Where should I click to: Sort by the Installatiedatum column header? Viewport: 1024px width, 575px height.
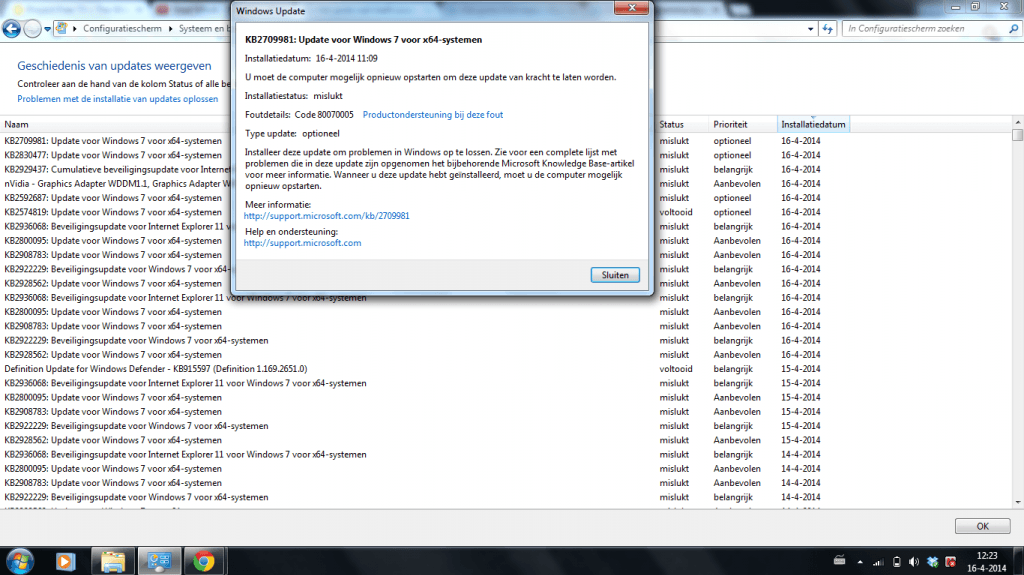coord(813,124)
